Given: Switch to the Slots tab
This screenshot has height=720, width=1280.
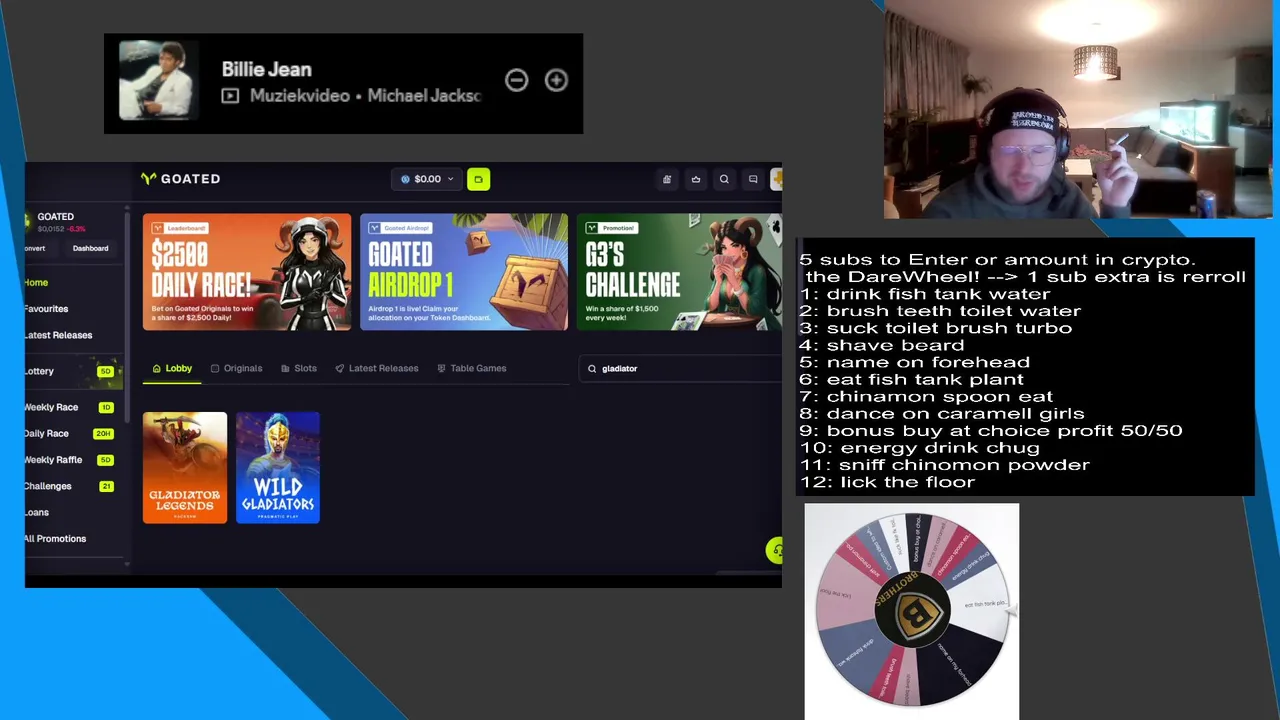Looking at the screenshot, I should coord(299,368).
